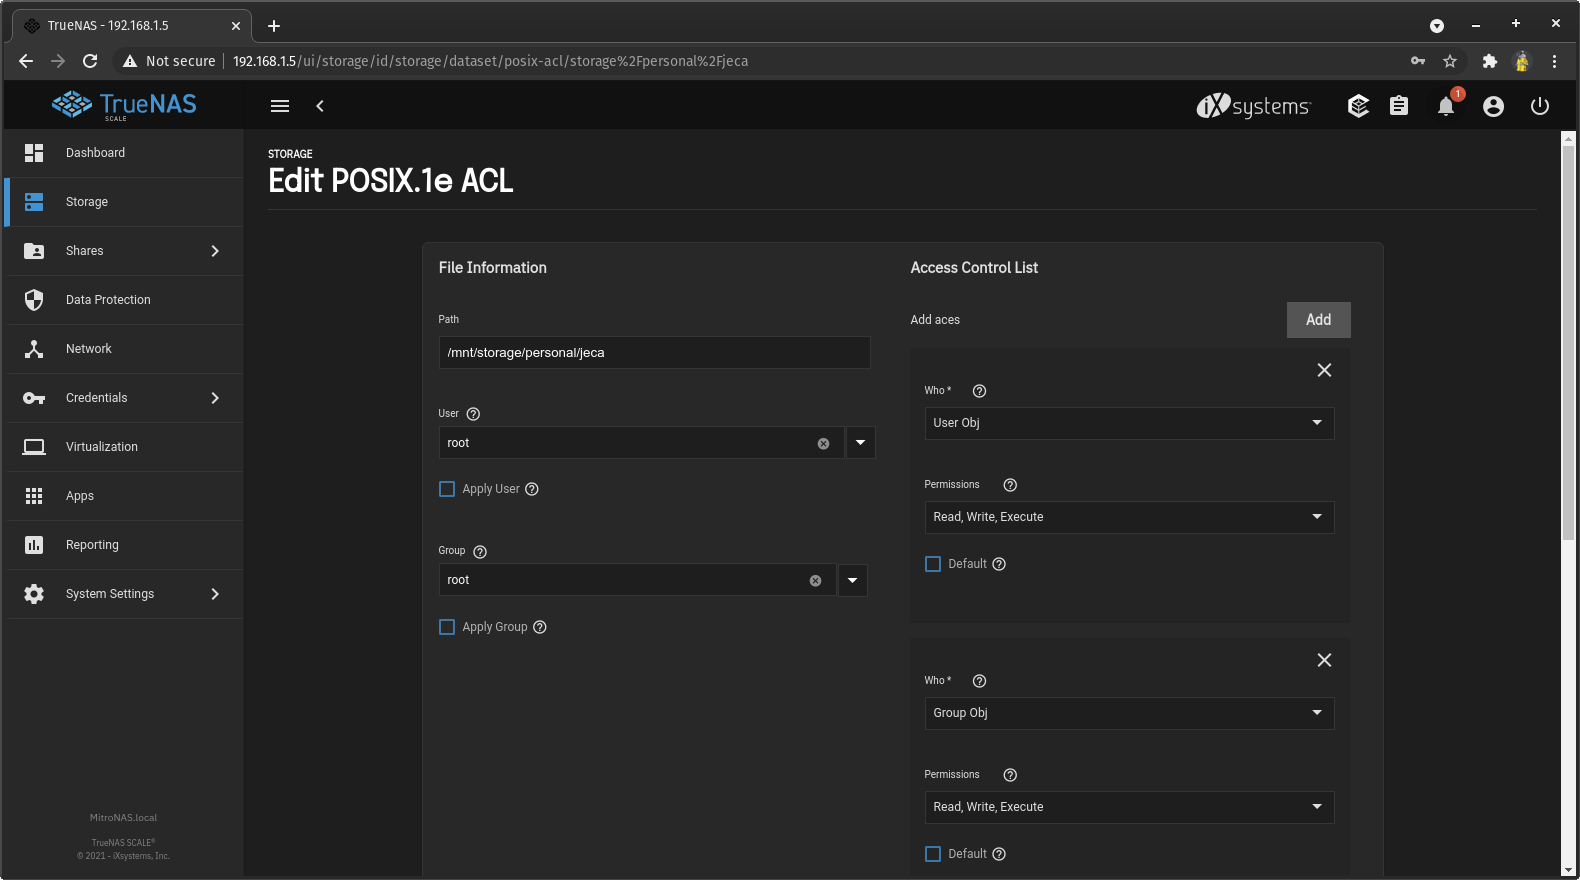The image size is (1580, 880).
Task: Show Permissions help for Group Obj entry
Action: click(1010, 775)
